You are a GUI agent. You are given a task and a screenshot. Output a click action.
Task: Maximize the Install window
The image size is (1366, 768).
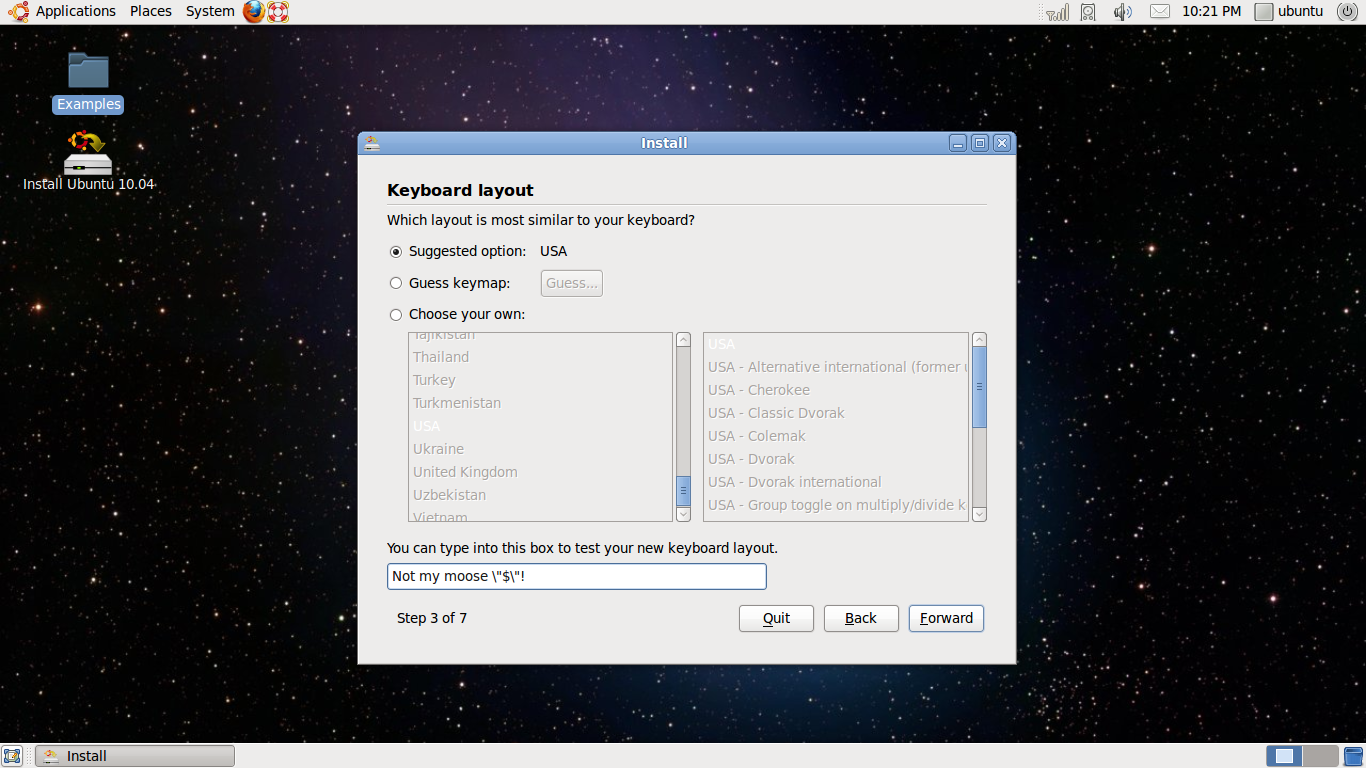pos(980,143)
